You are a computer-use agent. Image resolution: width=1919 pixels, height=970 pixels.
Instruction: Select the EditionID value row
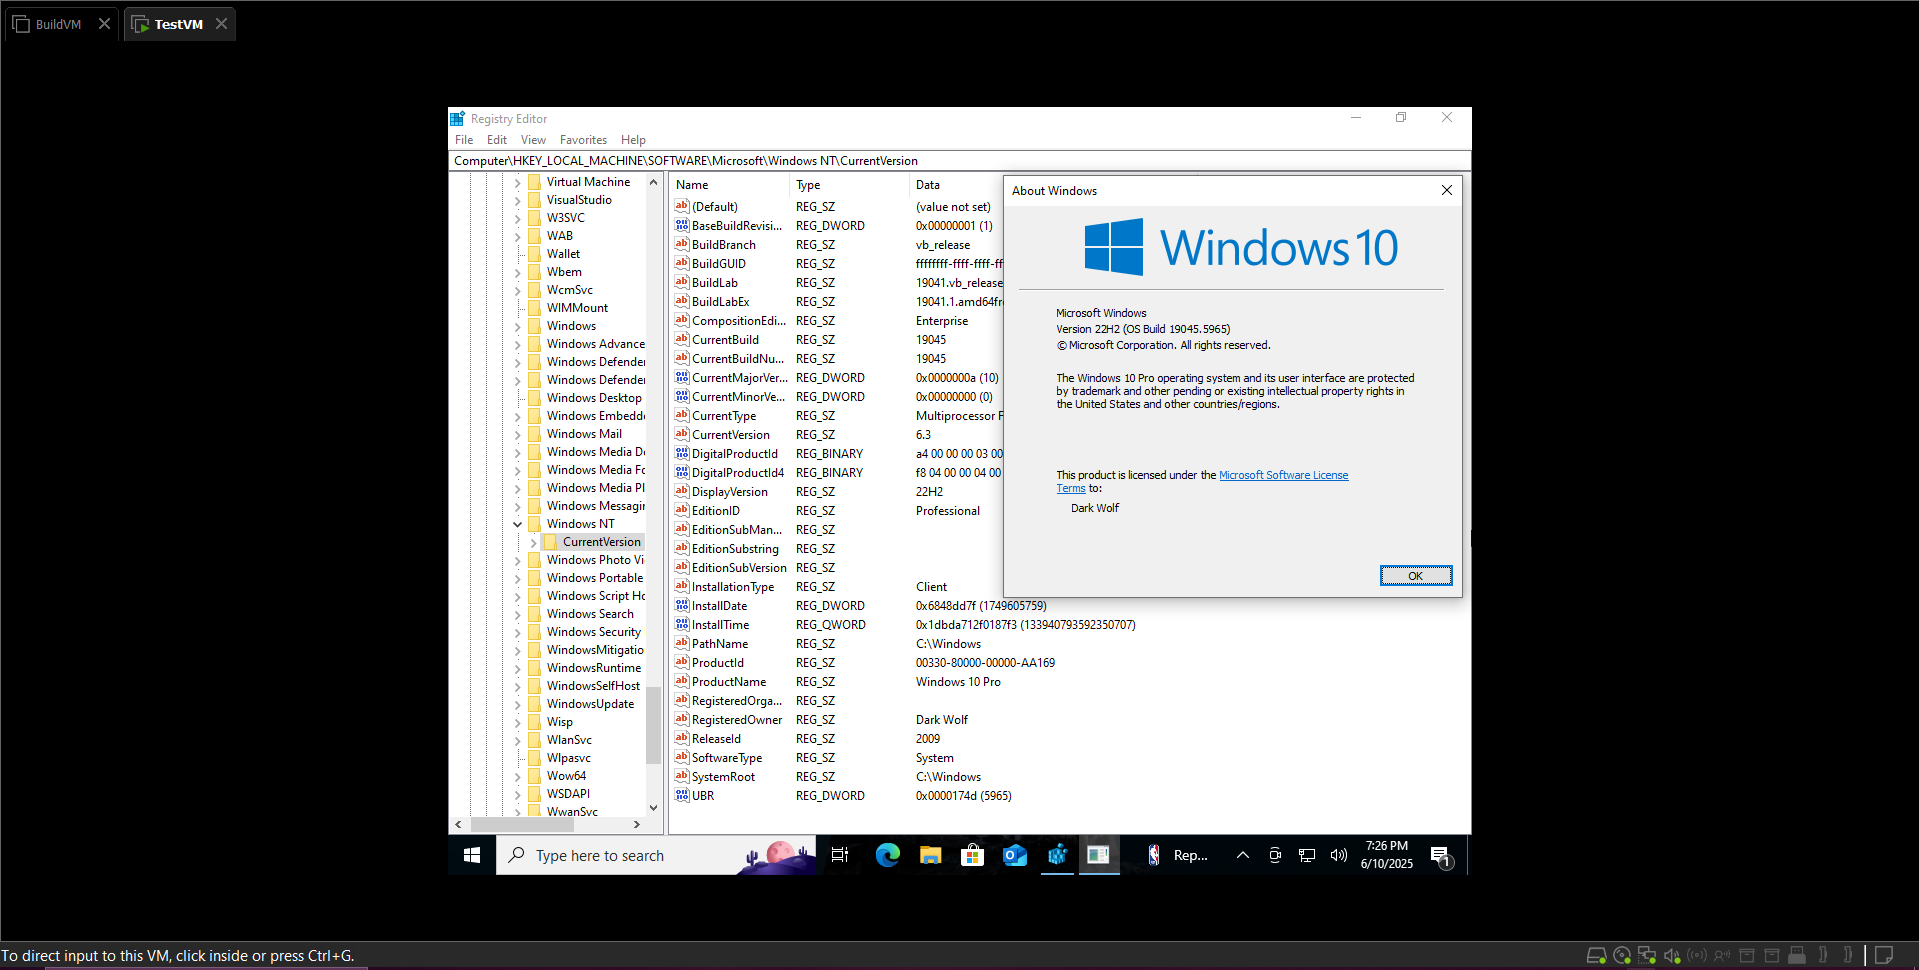pos(716,511)
